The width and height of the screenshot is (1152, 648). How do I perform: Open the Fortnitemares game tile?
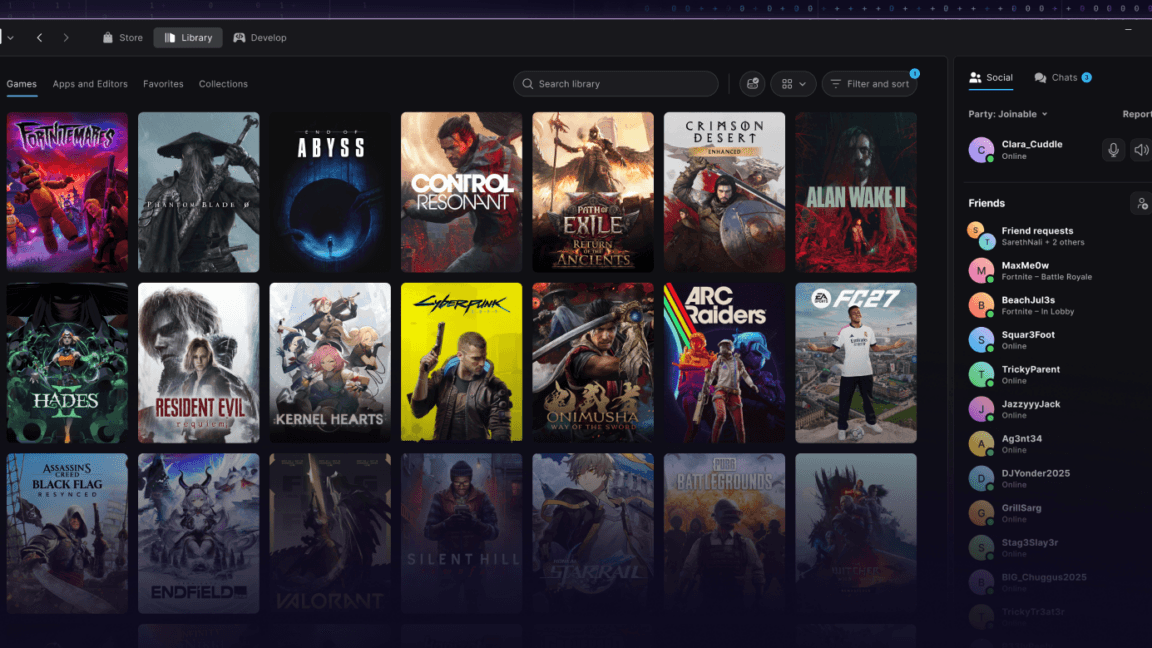tap(67, 192)
